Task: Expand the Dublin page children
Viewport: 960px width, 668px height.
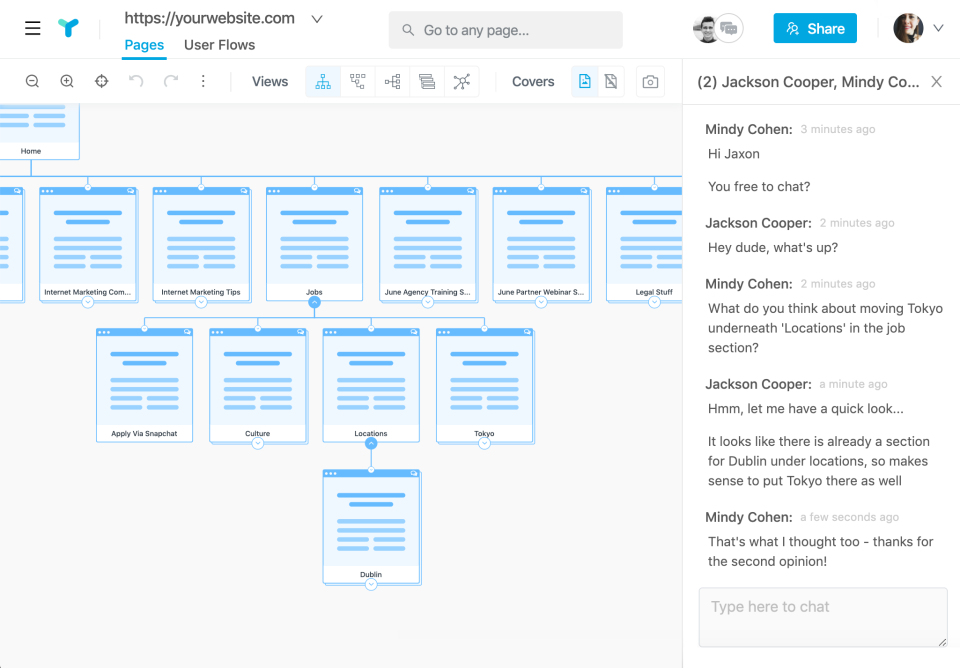Action: (371, 585)
